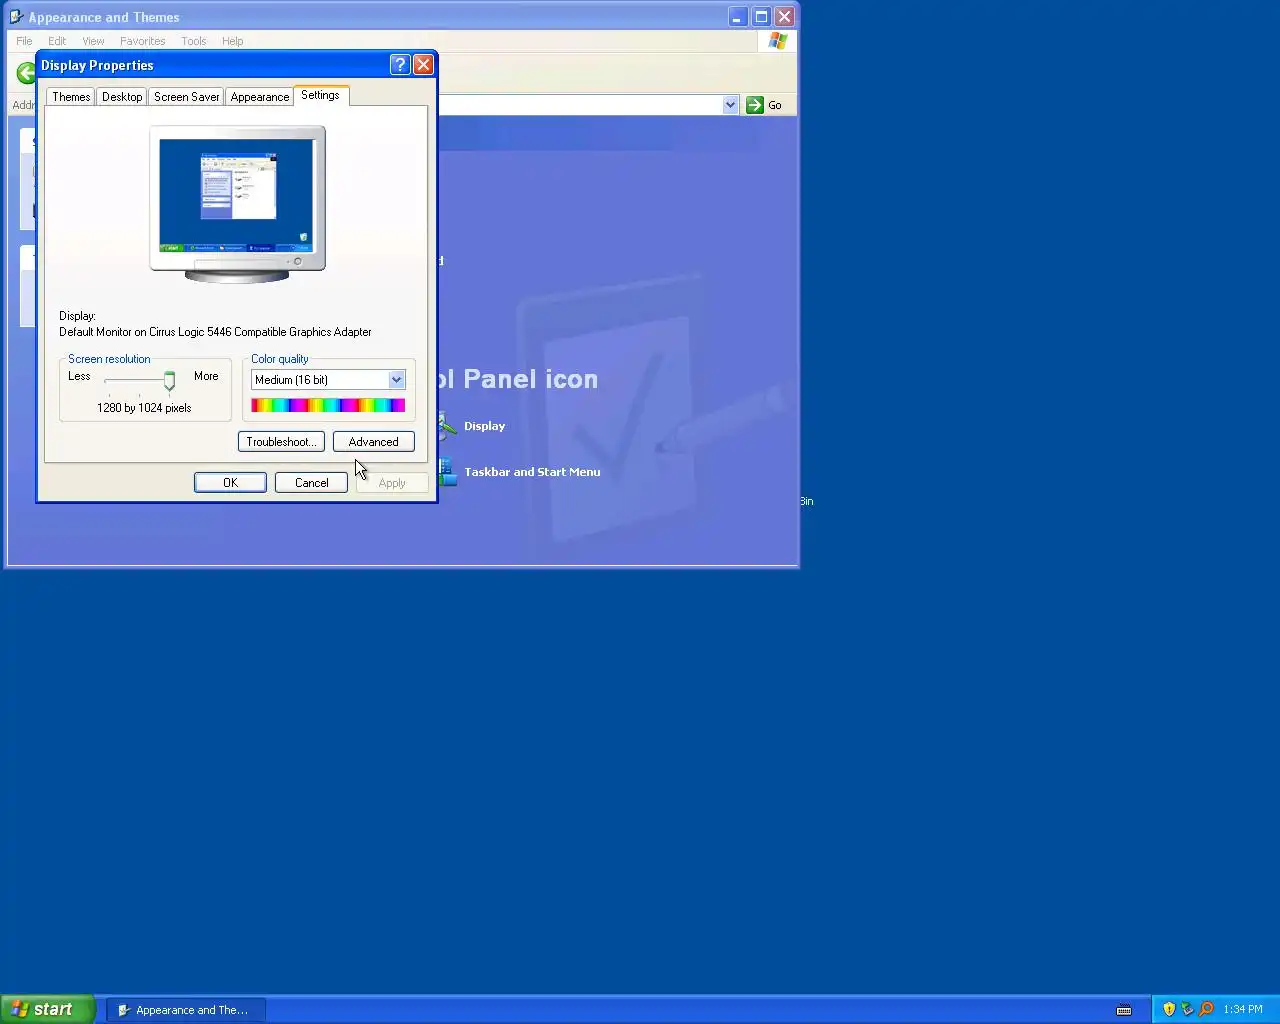
Task: Minimize the Appearance and Themes window
Action: [737, 17]
